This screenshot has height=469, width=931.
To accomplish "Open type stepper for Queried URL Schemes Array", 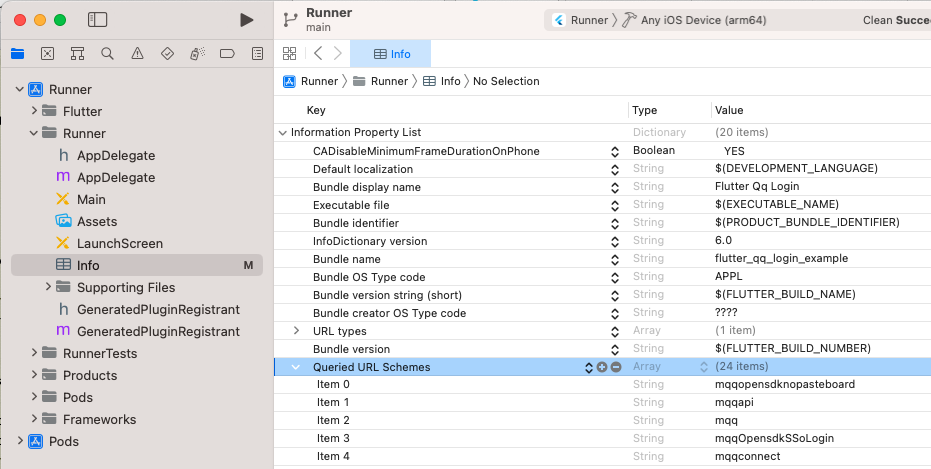I will [704, 367].
